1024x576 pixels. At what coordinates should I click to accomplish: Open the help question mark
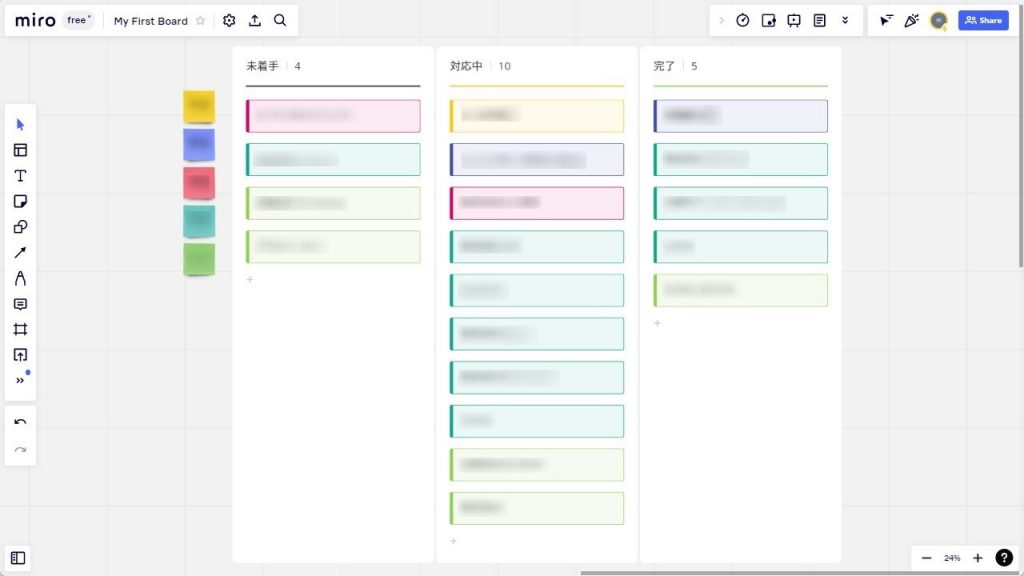pyautogui.click(x=1004, y=558)
